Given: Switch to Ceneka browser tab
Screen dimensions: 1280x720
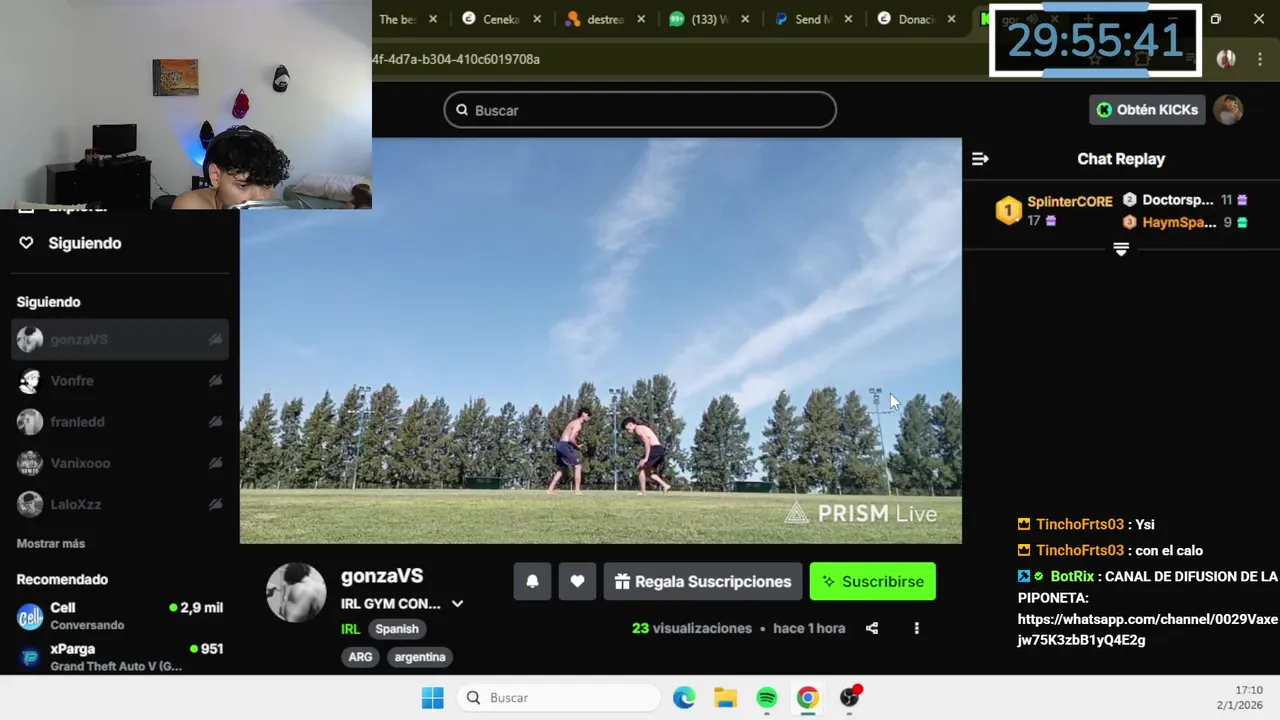Looking at the screenshot, I should pyautogui.click(x=500, y=19).
